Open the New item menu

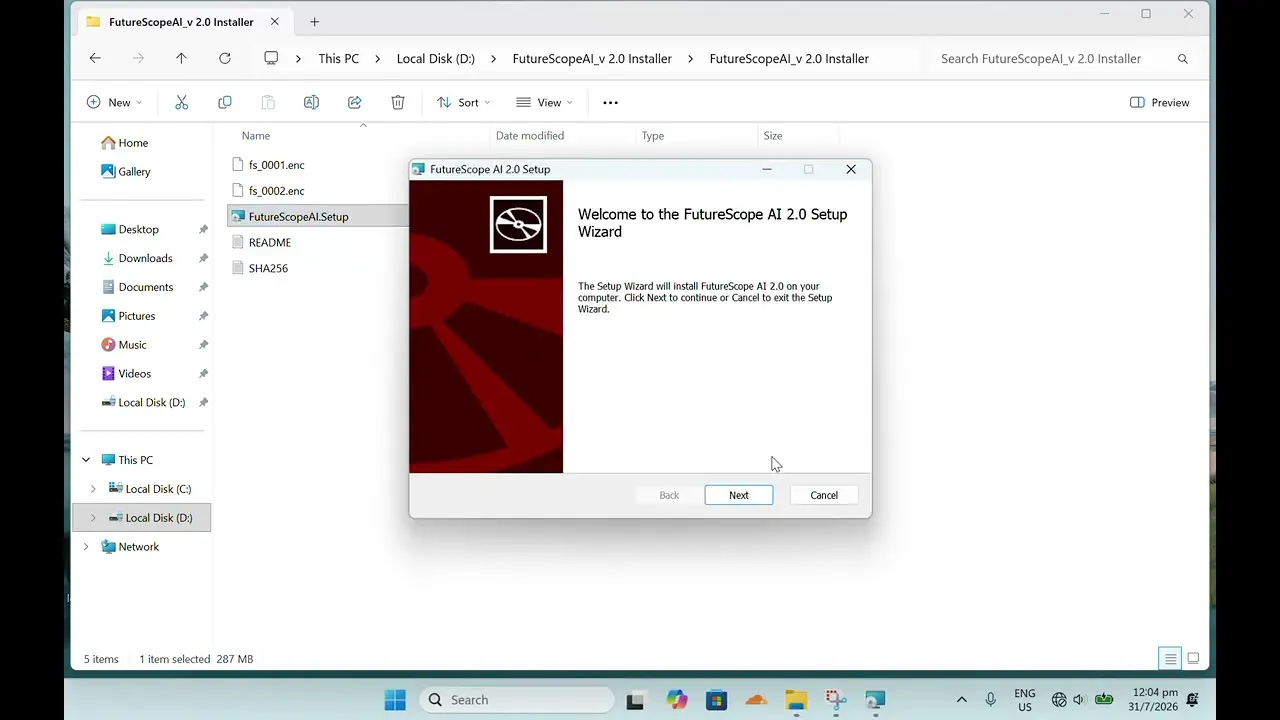[114, 102]
